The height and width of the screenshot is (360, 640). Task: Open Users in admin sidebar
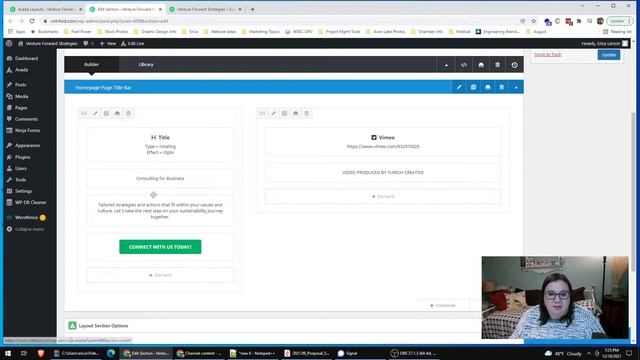(x=21, y=168)
